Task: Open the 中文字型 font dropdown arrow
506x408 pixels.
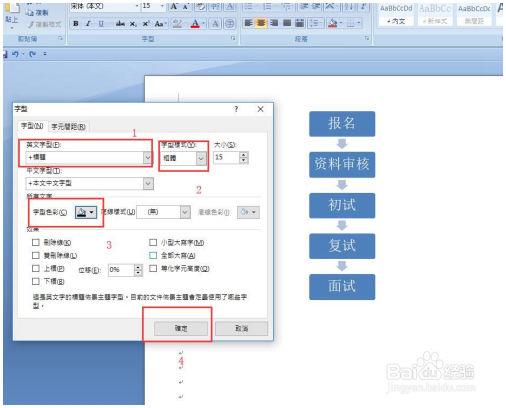Action: pos(148,183)
